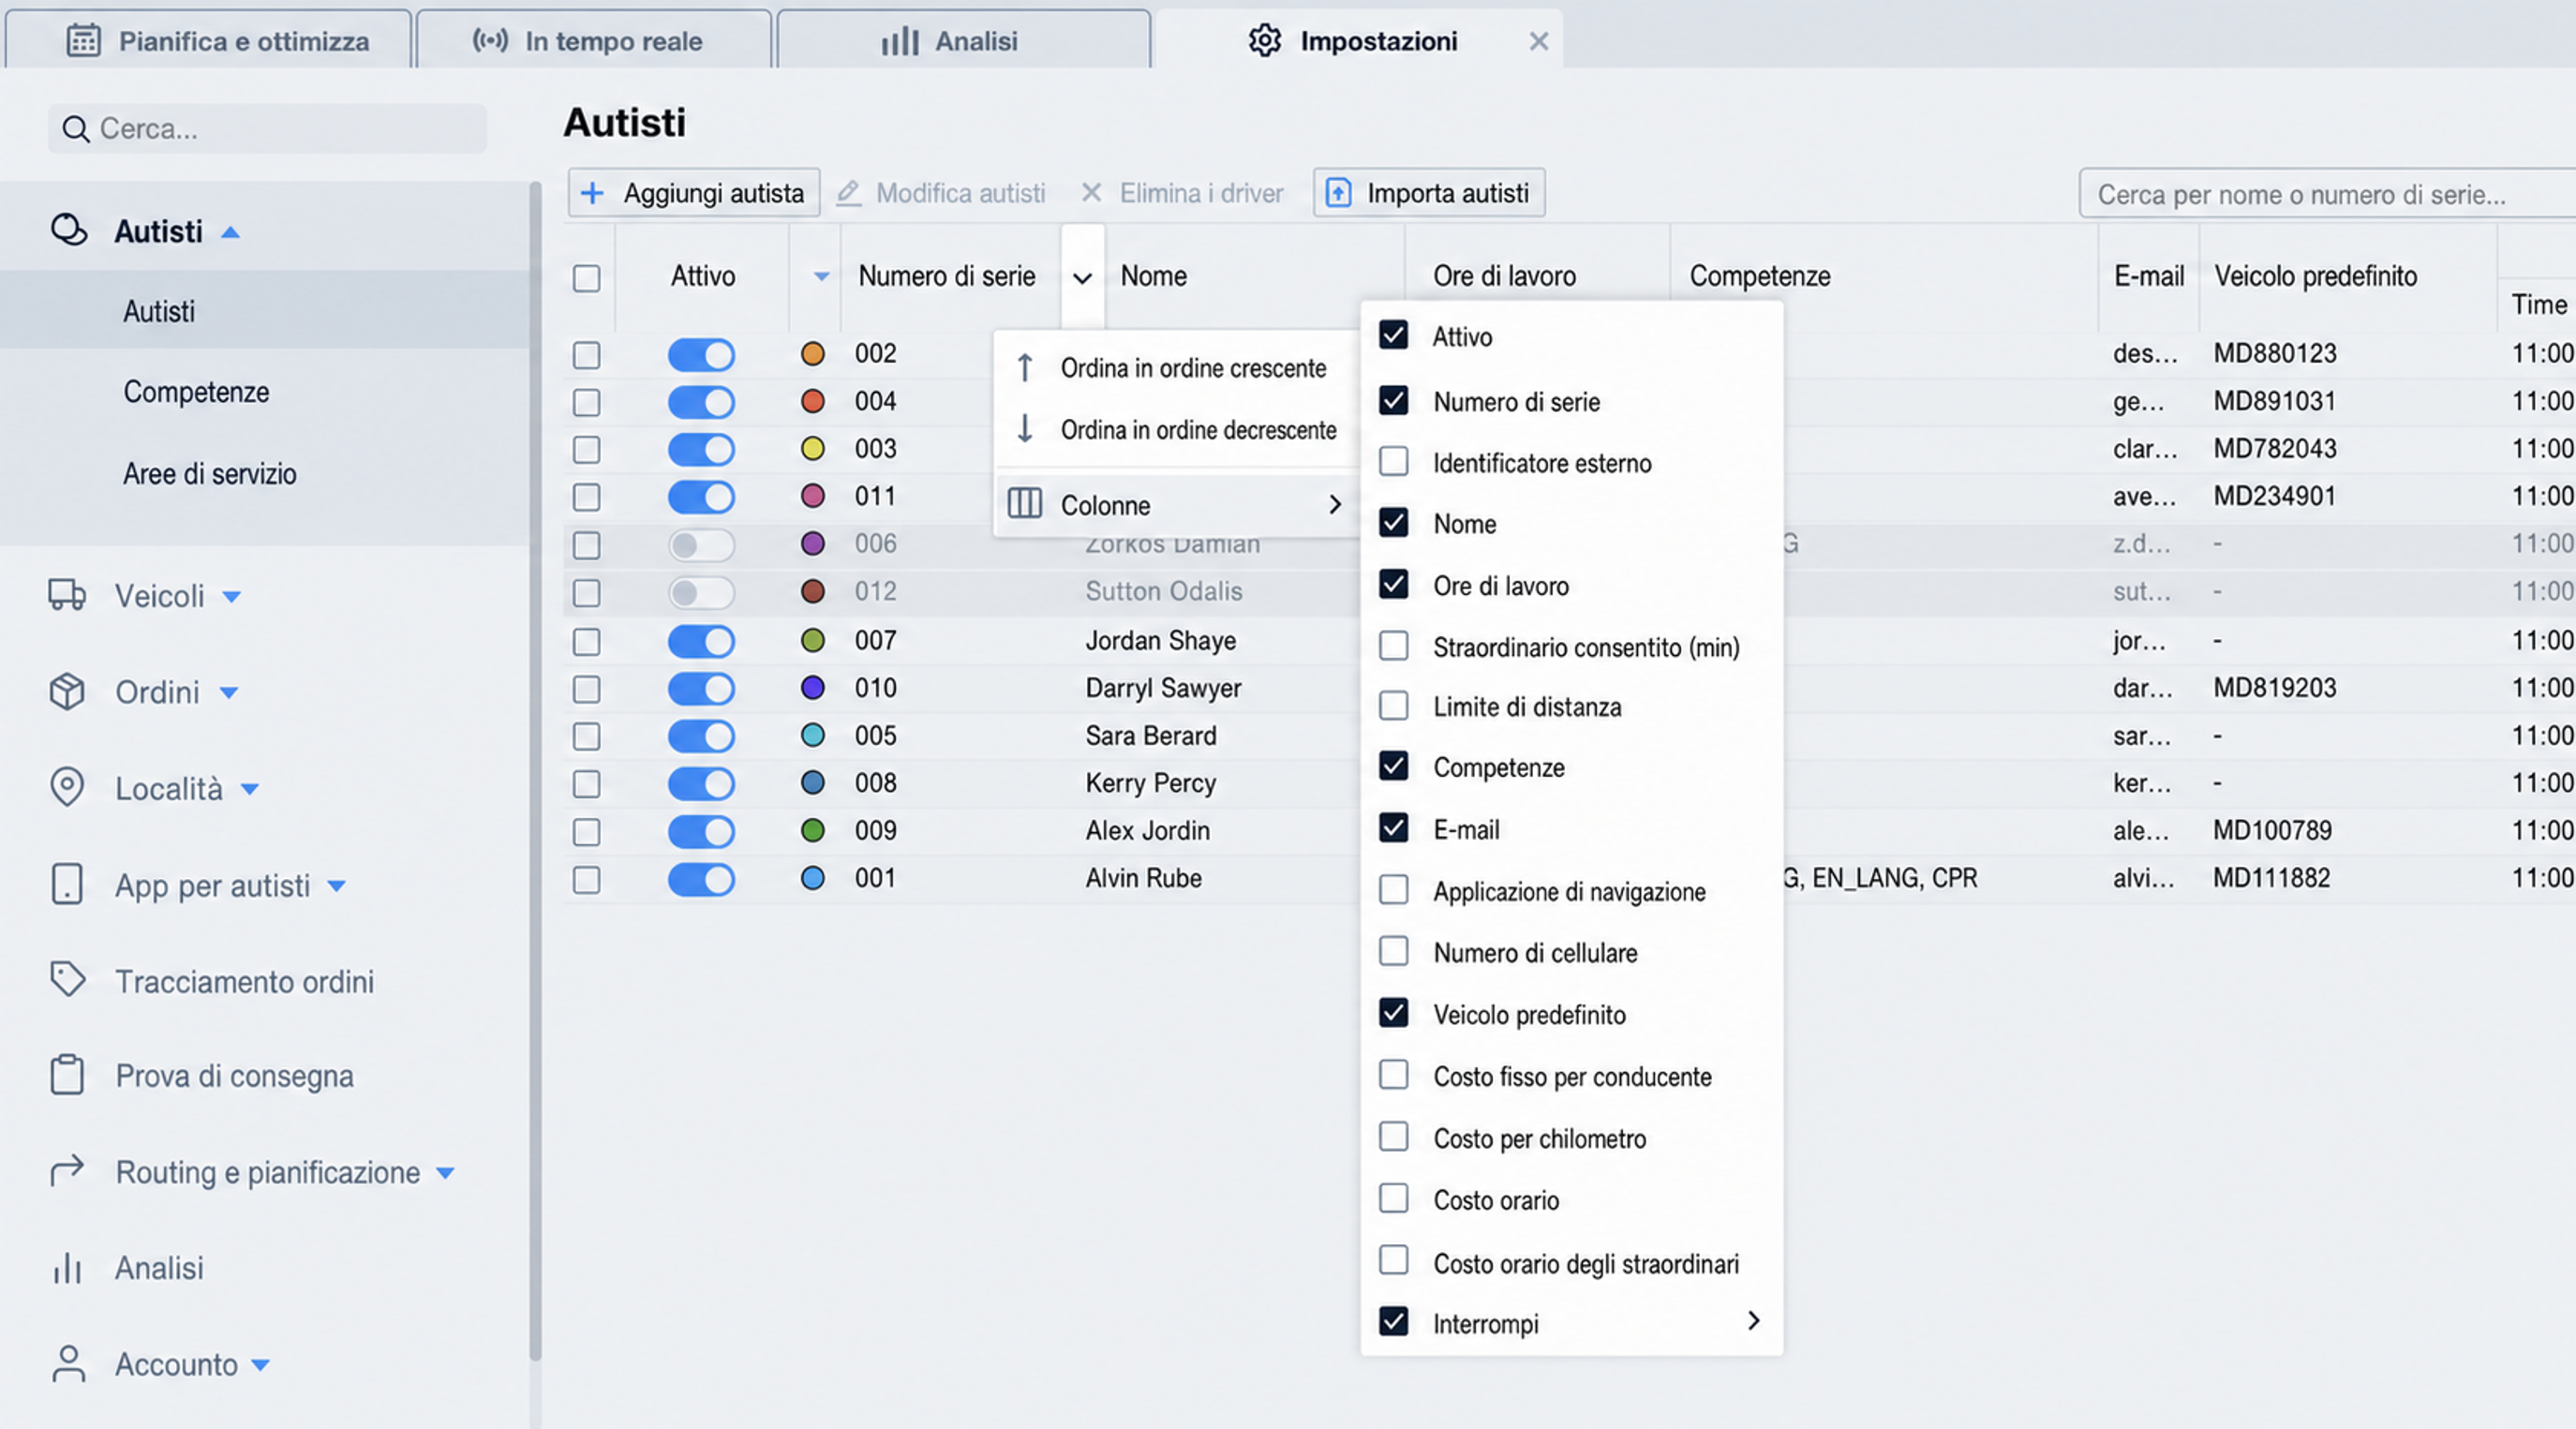The image size is (2576, 1429).
Task: Toggle active switch for driver 006
Action: click(701, 545)
